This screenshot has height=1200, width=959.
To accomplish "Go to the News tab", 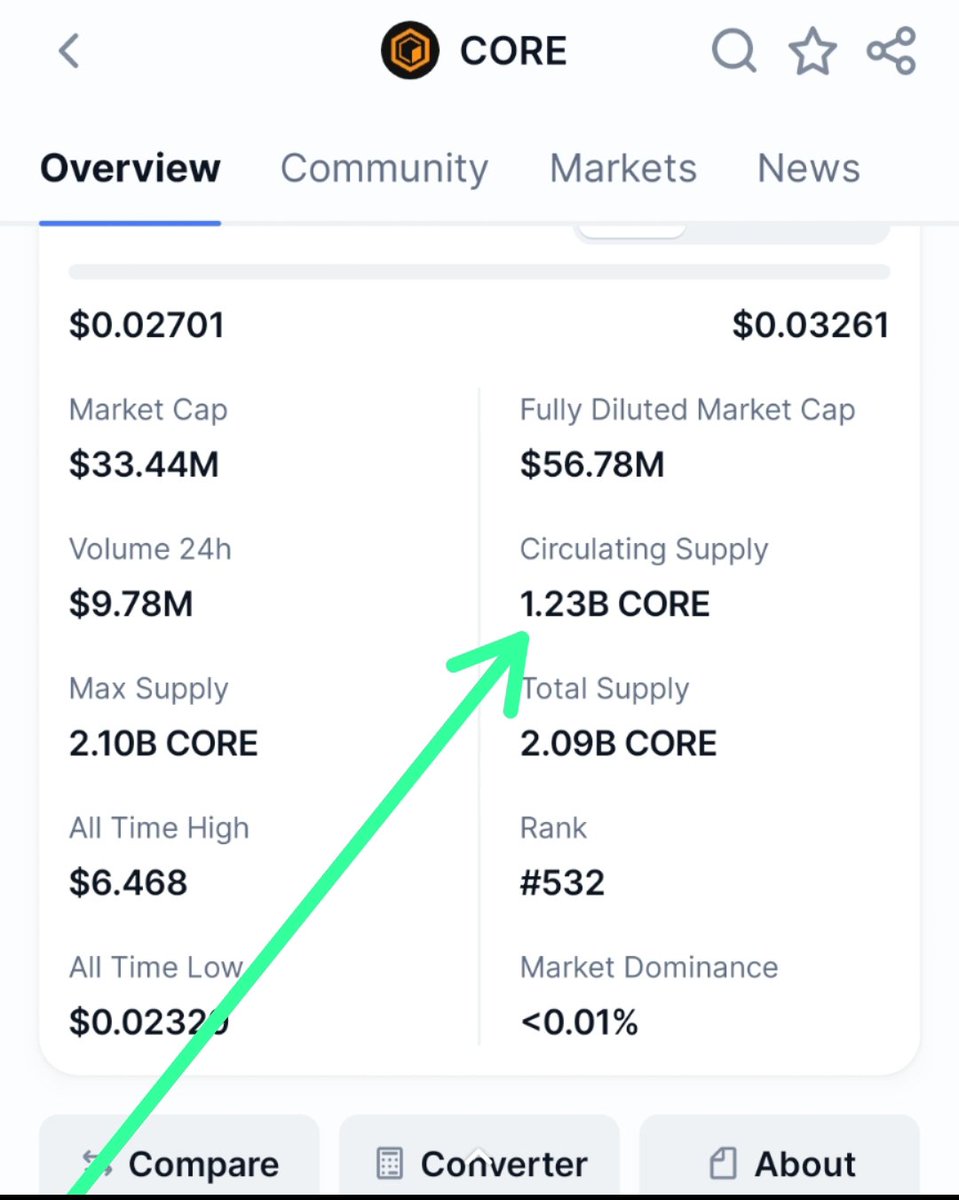I will [809, 168].
